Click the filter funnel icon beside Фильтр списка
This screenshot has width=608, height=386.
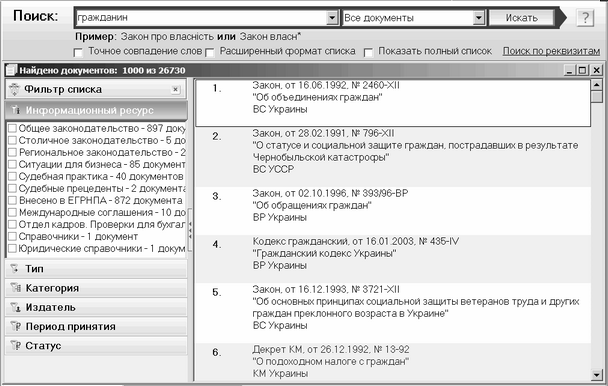pyautogui.click(x=14, y=90)
